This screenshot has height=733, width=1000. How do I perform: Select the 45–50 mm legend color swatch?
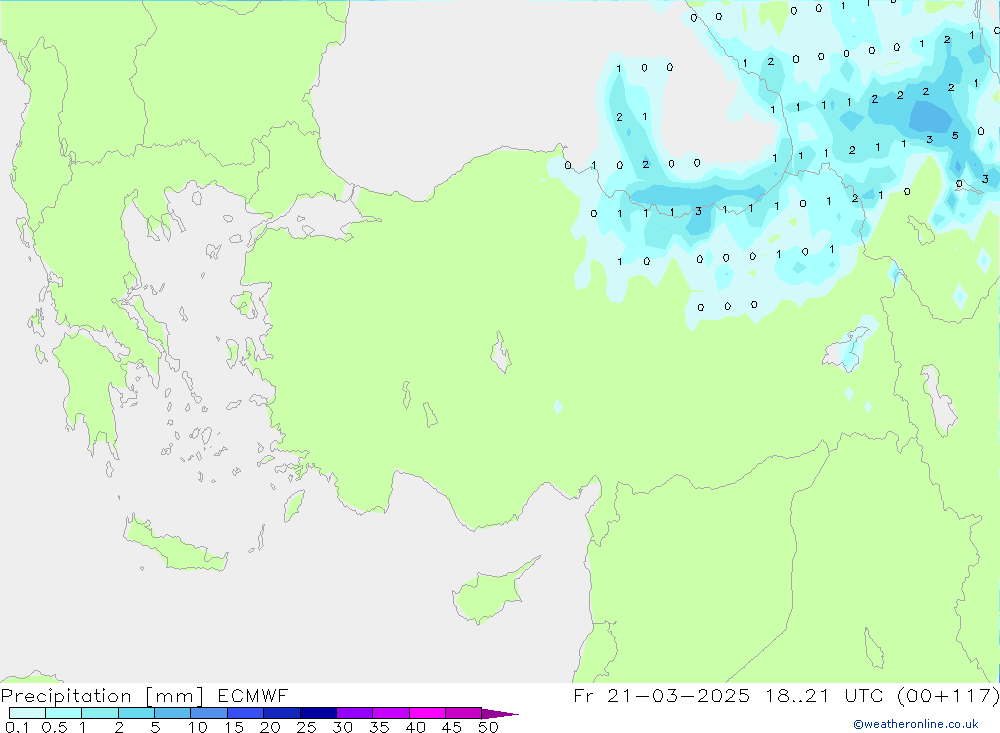tap(464, 713)
